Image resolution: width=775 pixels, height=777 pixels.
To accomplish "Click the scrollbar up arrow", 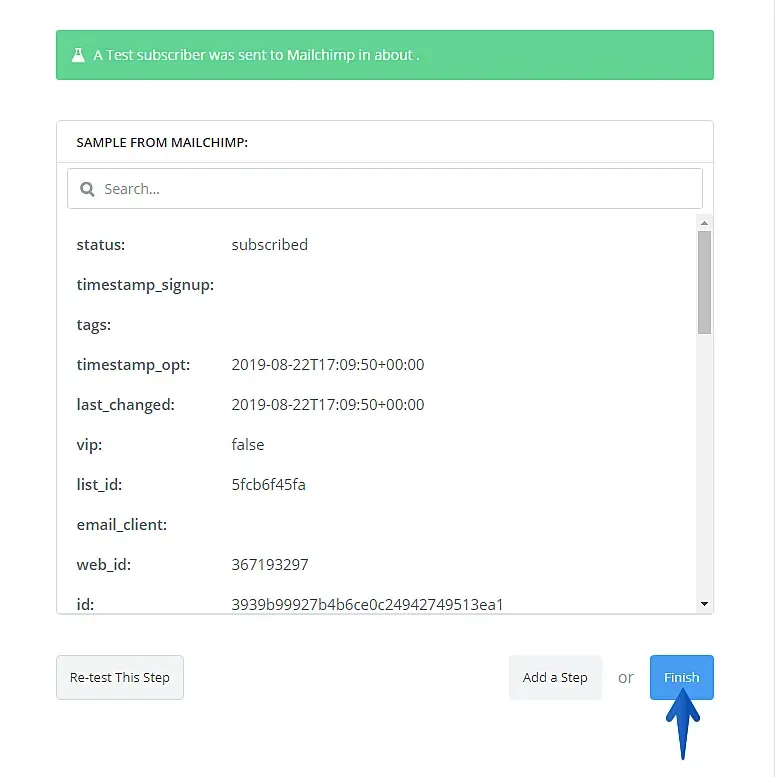I will 704,223.
